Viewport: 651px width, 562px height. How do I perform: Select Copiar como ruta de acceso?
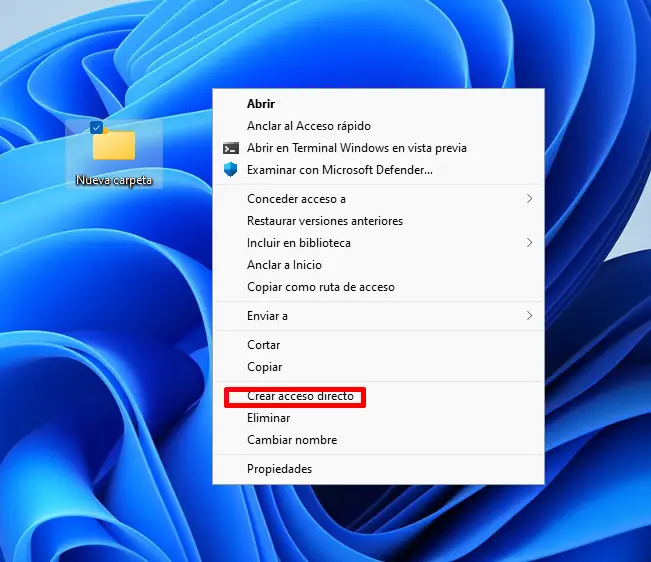(378, 287)
